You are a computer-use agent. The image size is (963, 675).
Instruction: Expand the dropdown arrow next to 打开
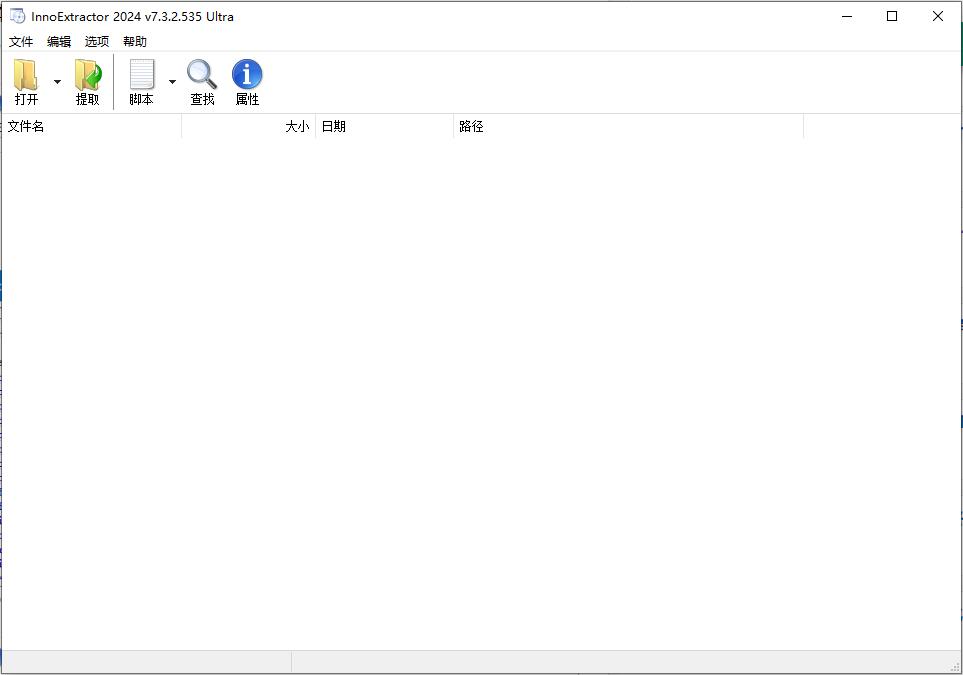[x=57, y=81]
